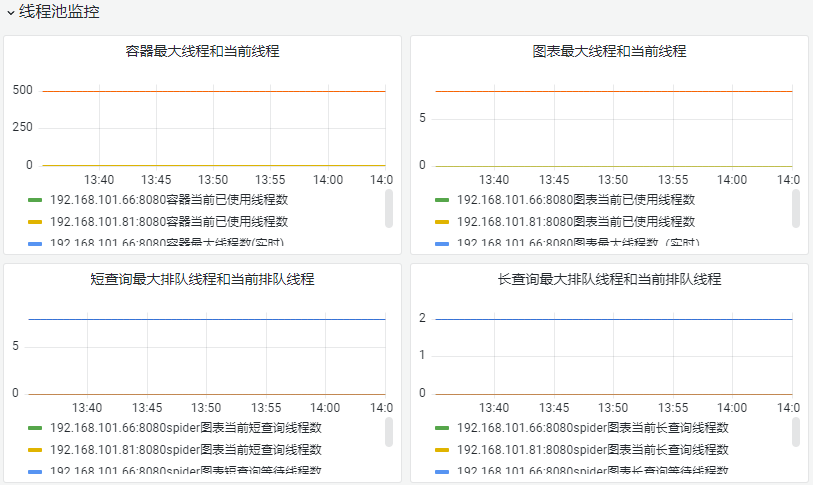
Task: Click legend scrollbar in 长查询最大排队线程 panel
Action: pos(796,433)
